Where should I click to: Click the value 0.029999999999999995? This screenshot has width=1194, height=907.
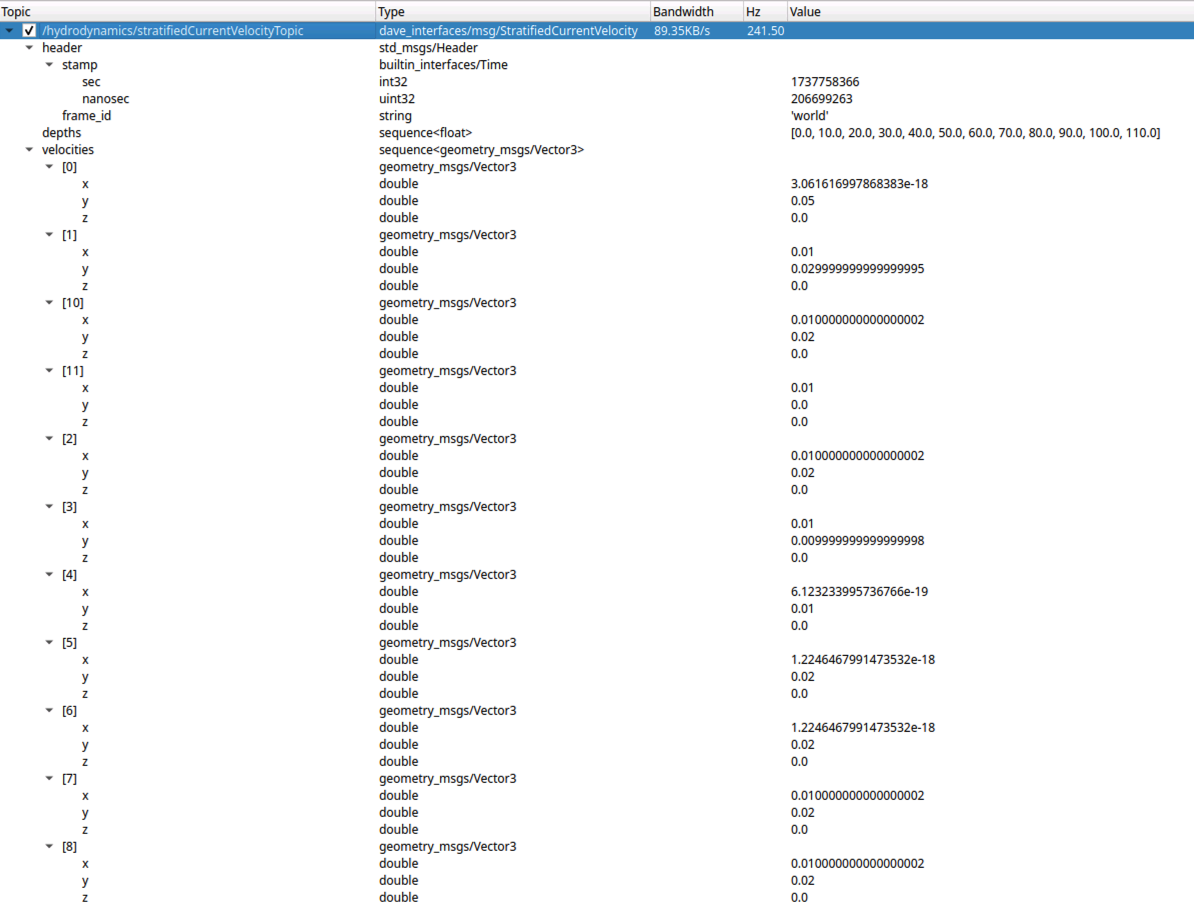point(857,269)
